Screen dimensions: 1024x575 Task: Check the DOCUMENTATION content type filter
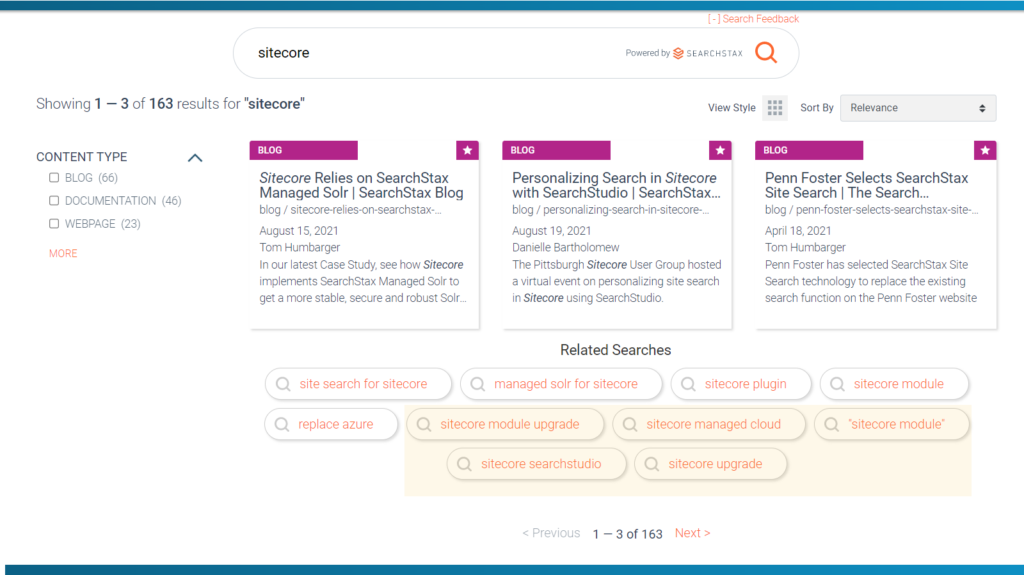54,201
